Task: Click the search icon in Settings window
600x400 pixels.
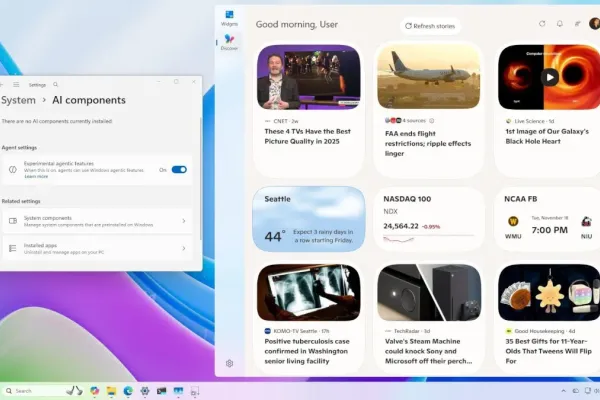Action: coord(56,85)
